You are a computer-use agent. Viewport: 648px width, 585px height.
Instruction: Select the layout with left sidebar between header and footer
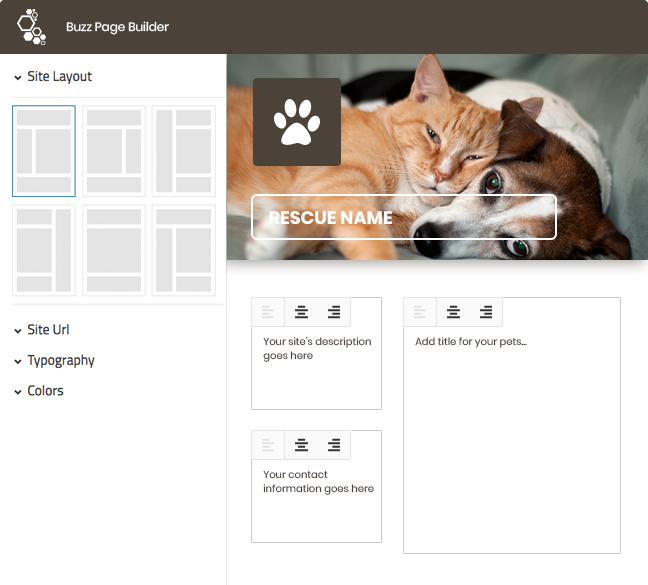(x=44, y=151)
